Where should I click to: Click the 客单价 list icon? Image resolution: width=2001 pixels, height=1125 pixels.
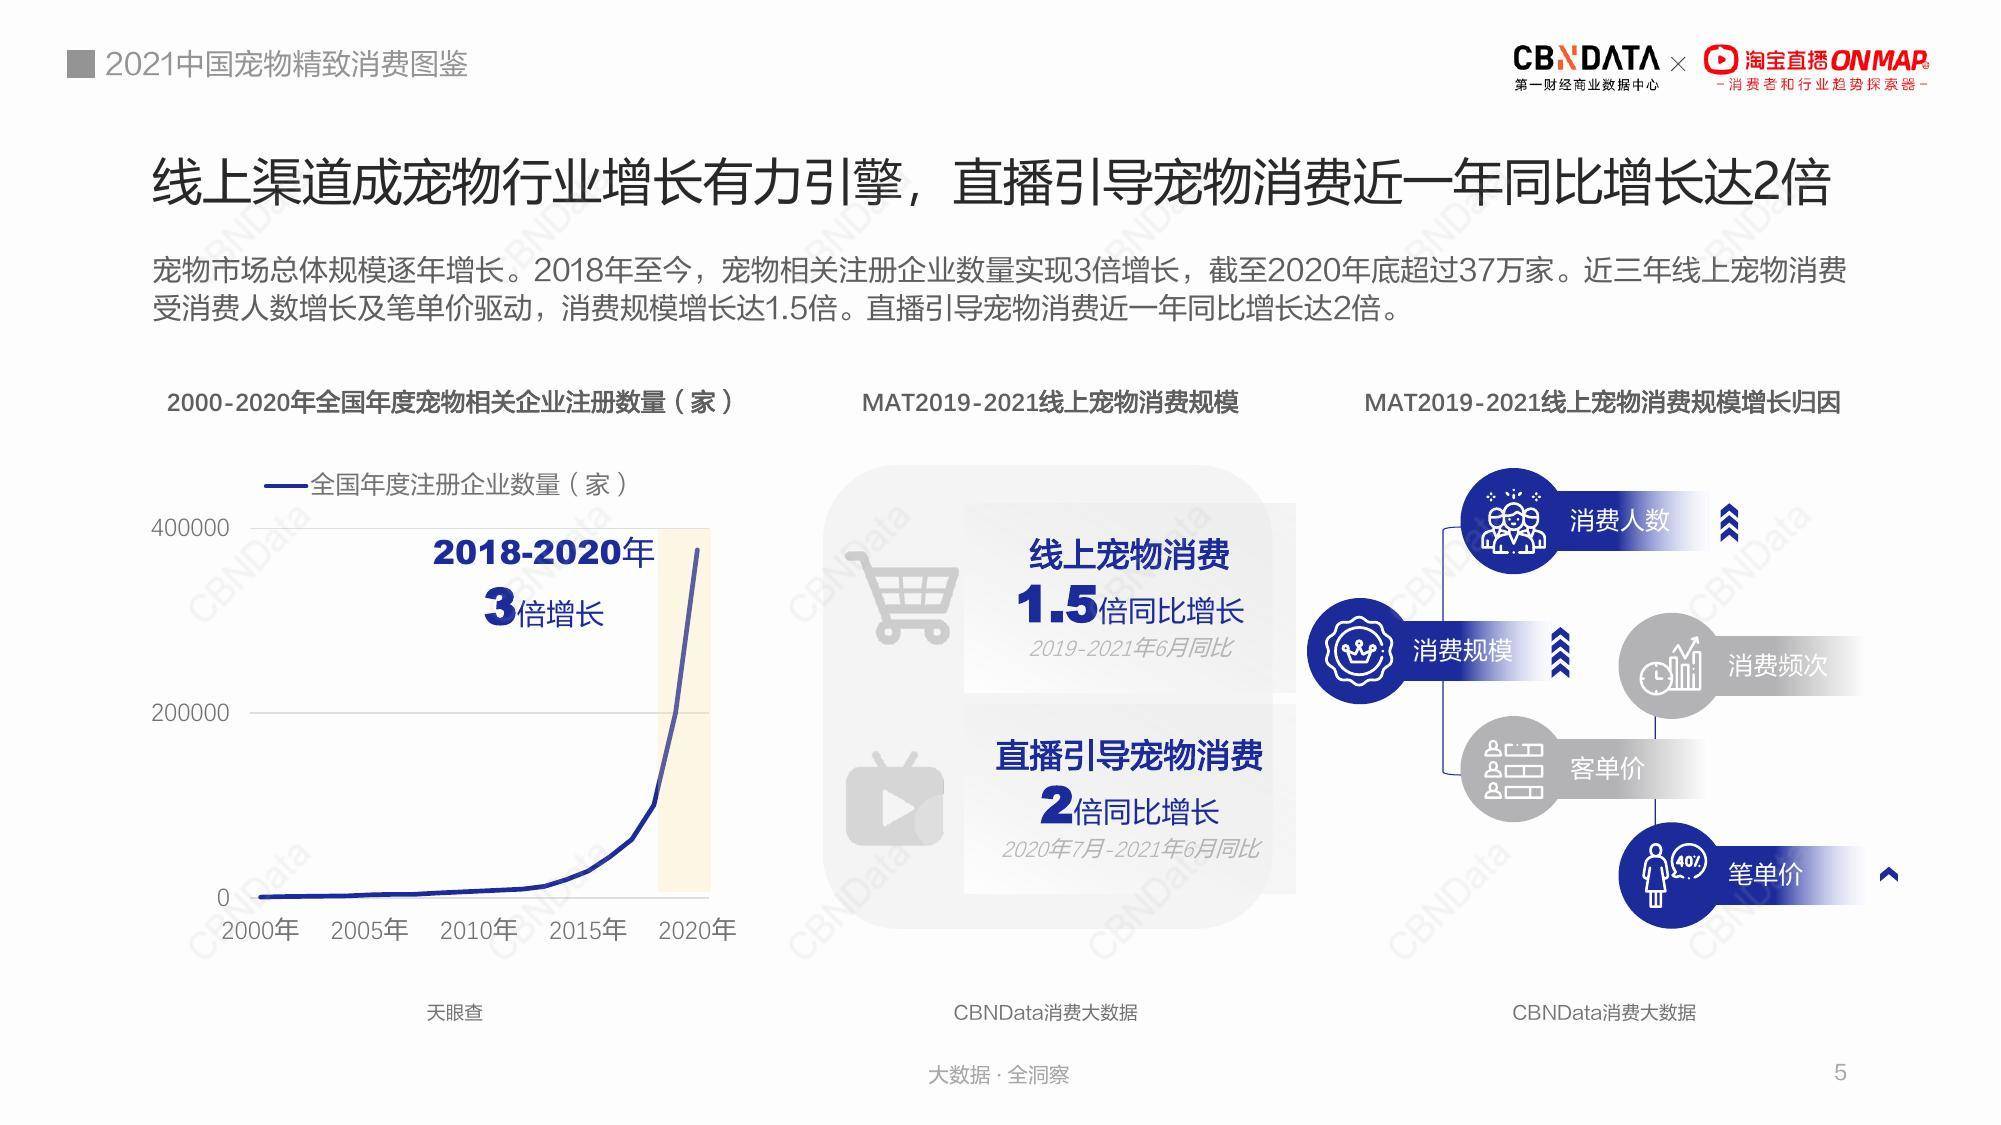[1513, 769]
